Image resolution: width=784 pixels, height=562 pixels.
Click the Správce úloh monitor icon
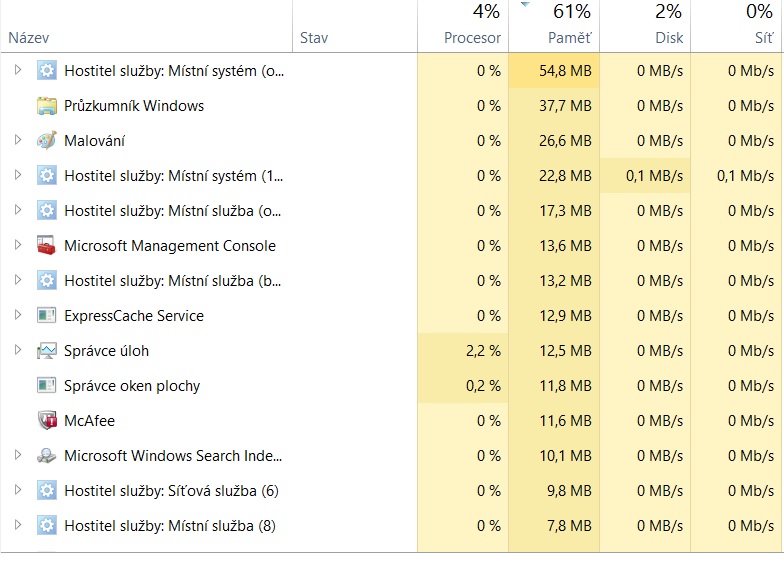47,351
